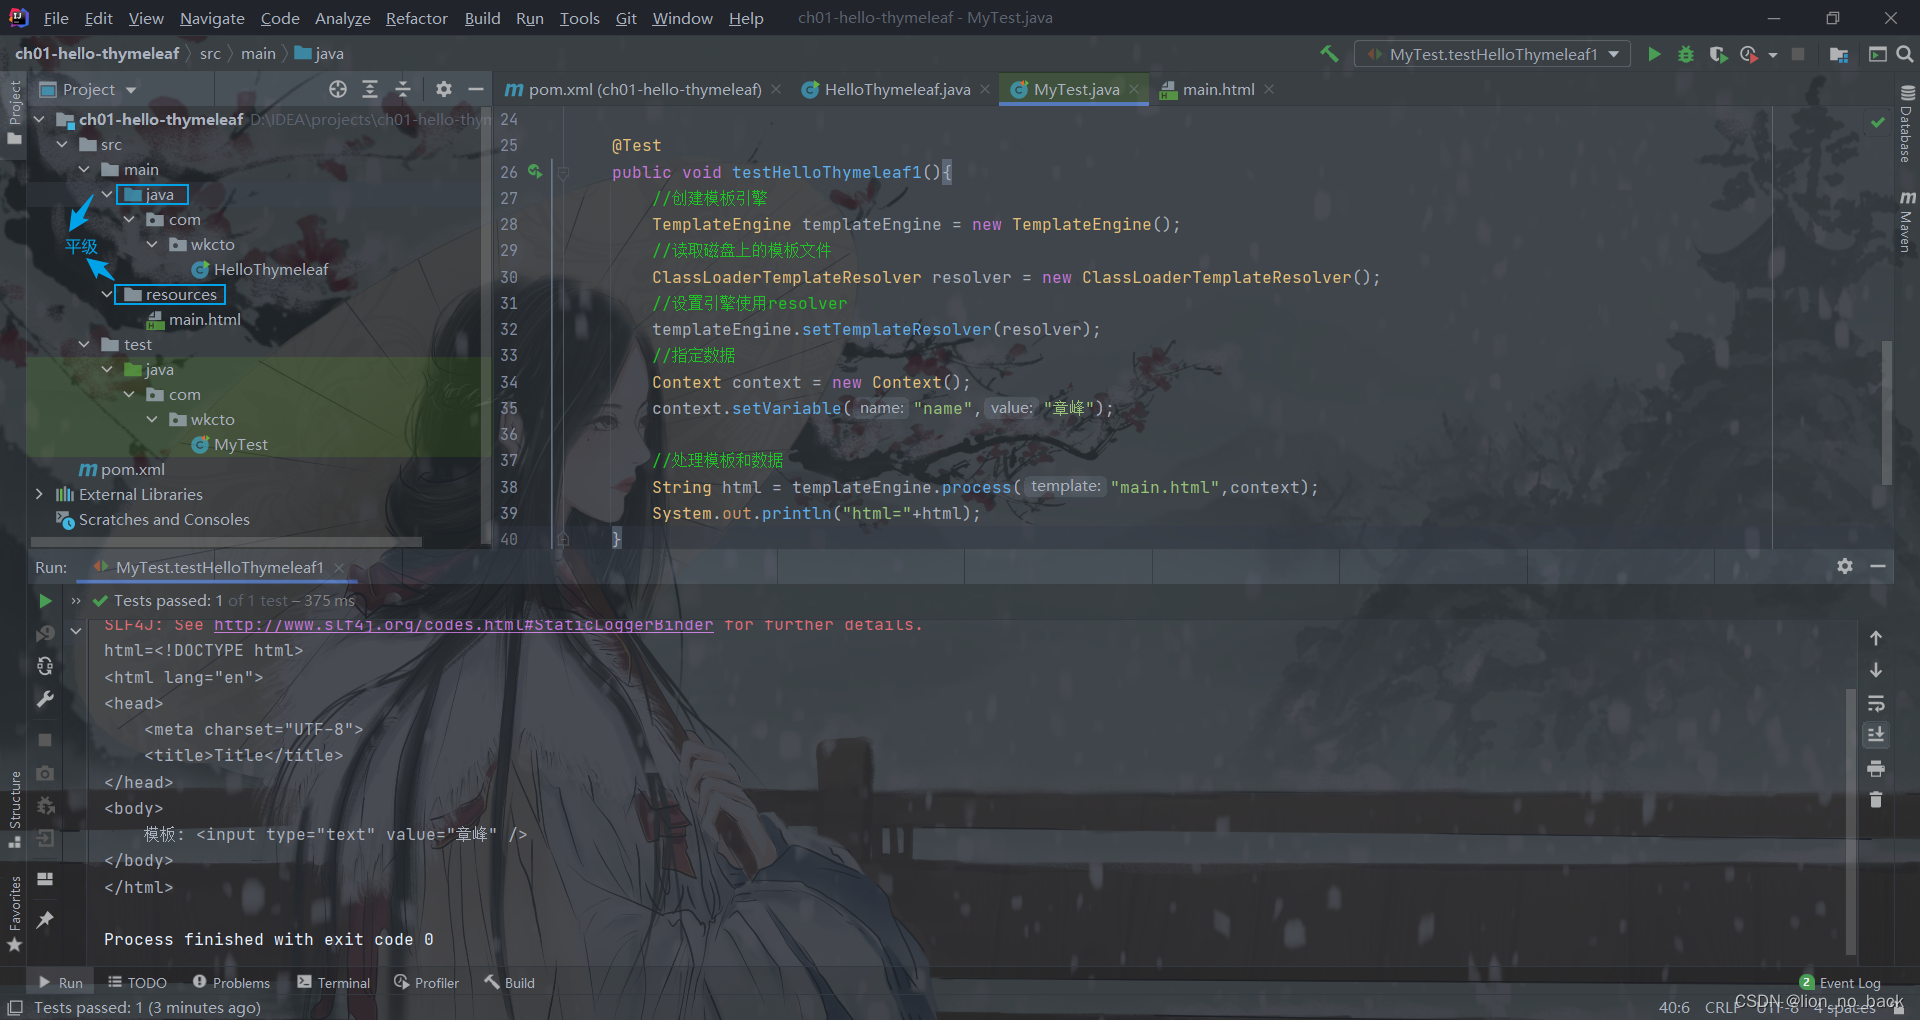Click the print console output icon
The image size is (1920, 1020).
click(1876, 768)
